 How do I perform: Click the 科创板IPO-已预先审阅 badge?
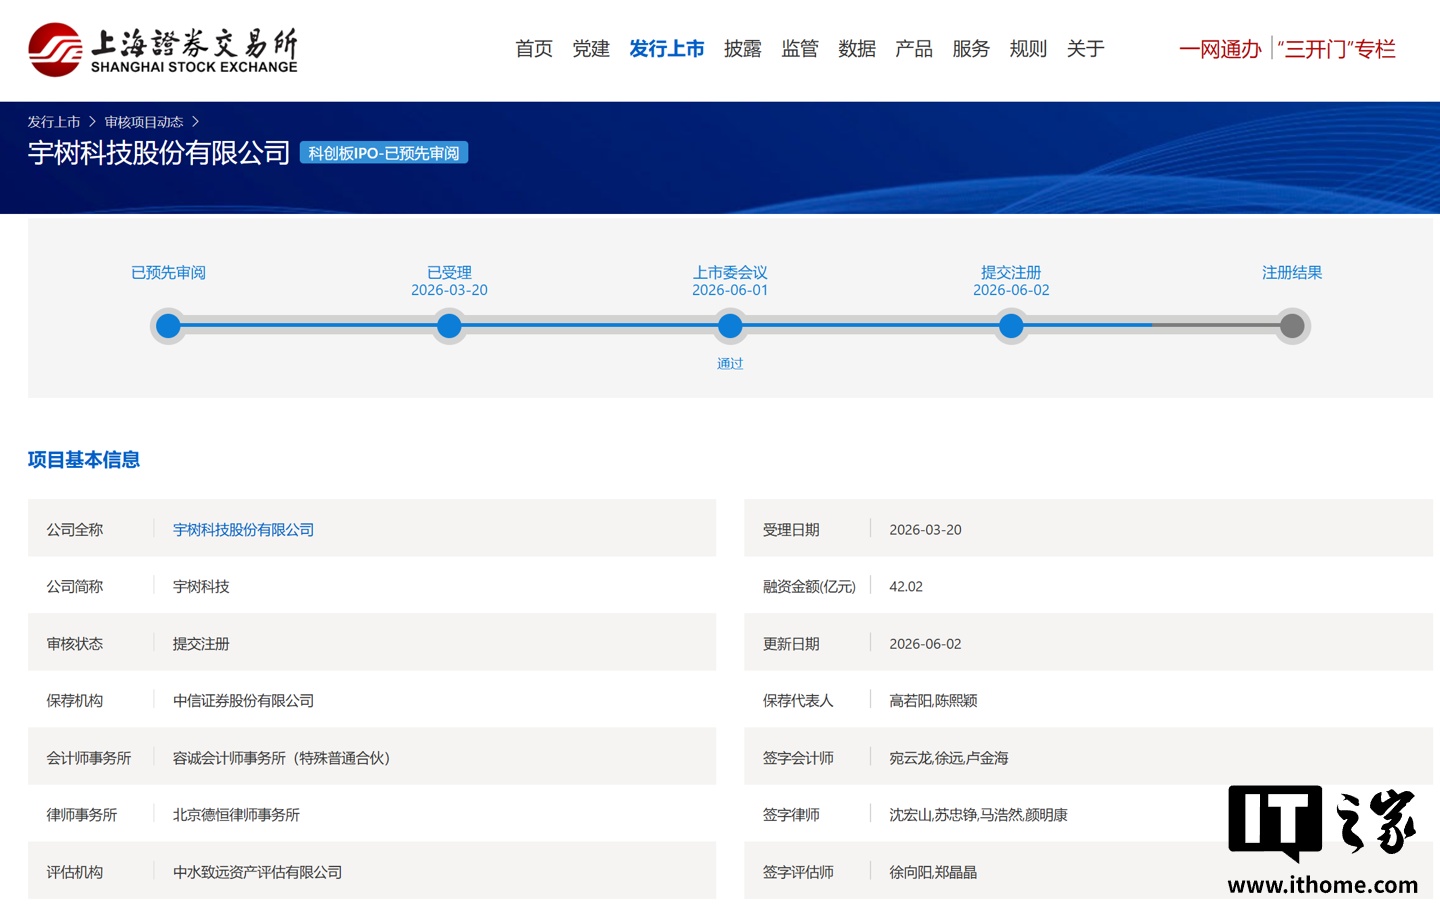point(384,153)
